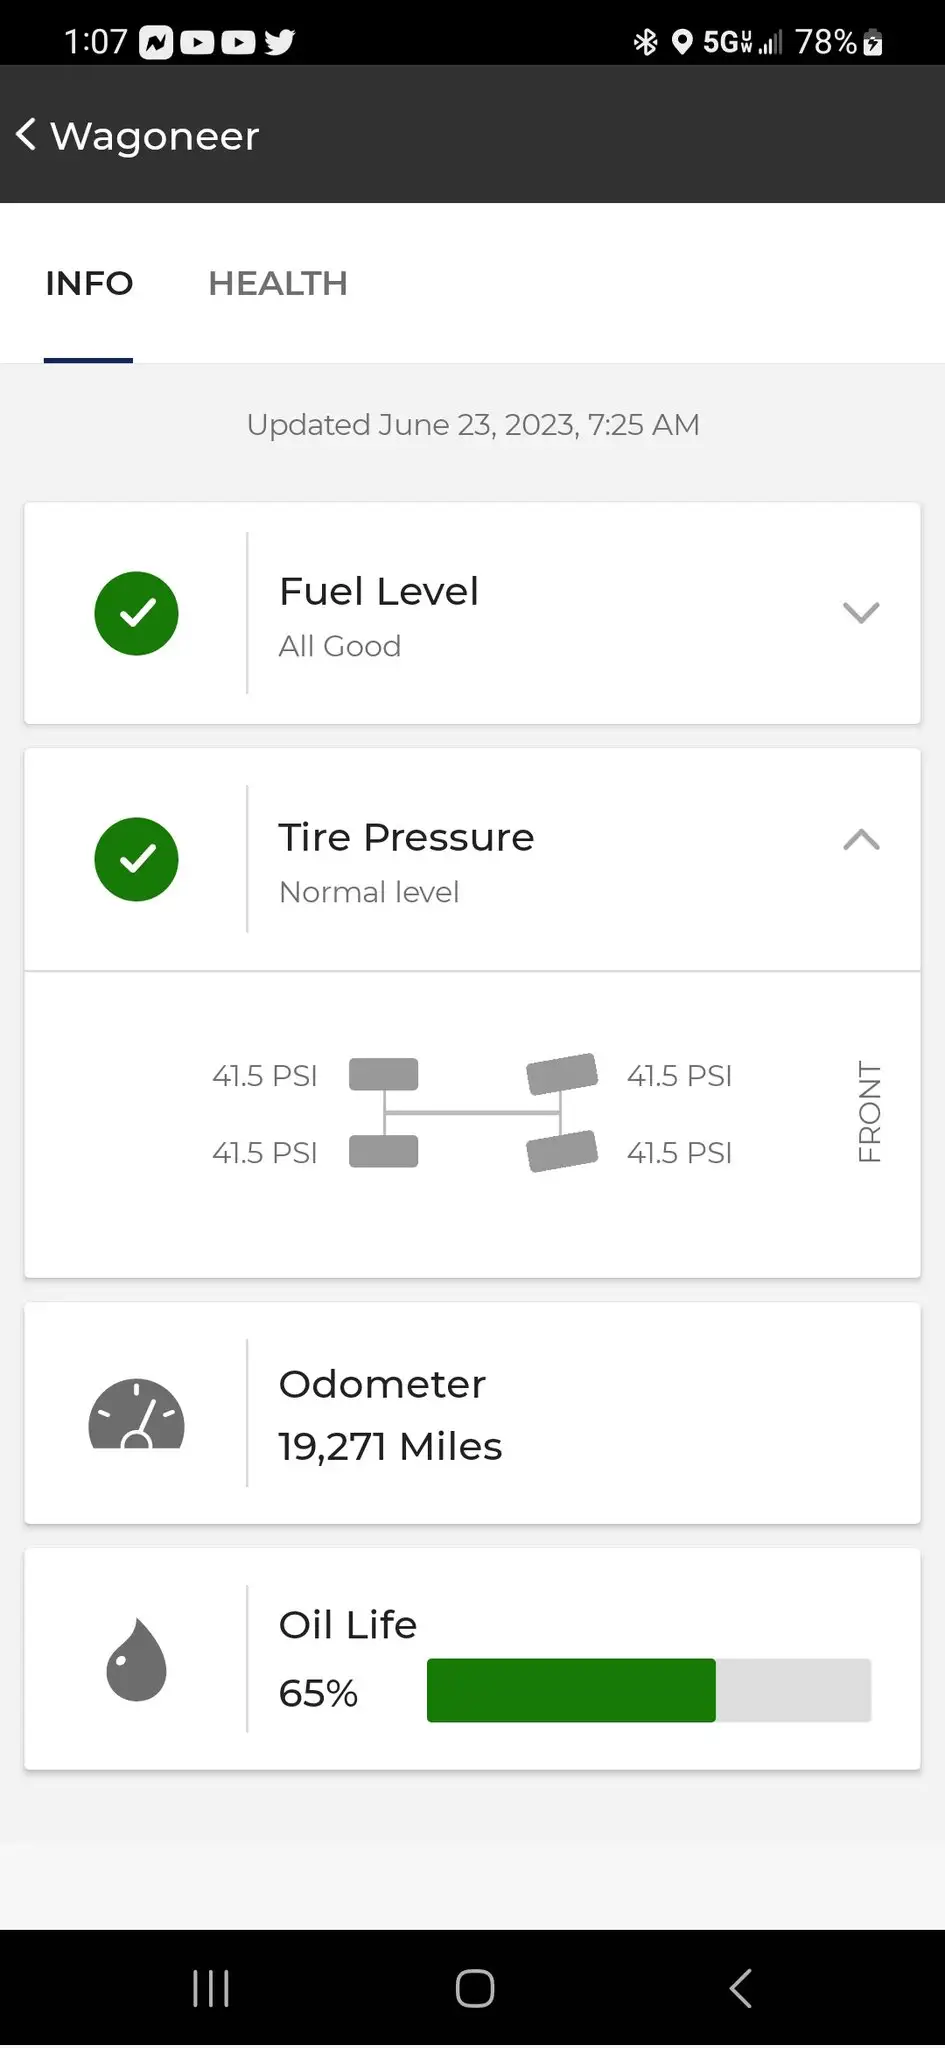The image size is (945, 2048).
Task: Tap the Fuel Level card title
Action: [x=379, y=591]
